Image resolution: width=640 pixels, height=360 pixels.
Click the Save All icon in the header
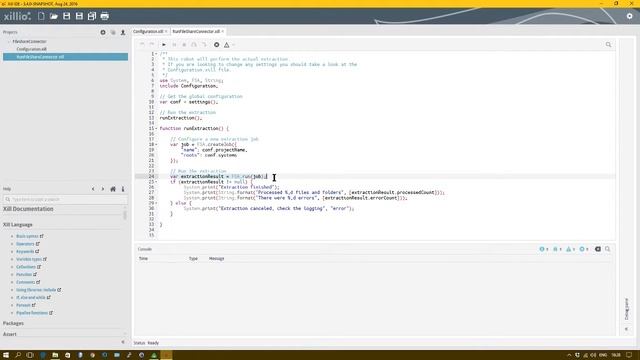click(92, 16)
